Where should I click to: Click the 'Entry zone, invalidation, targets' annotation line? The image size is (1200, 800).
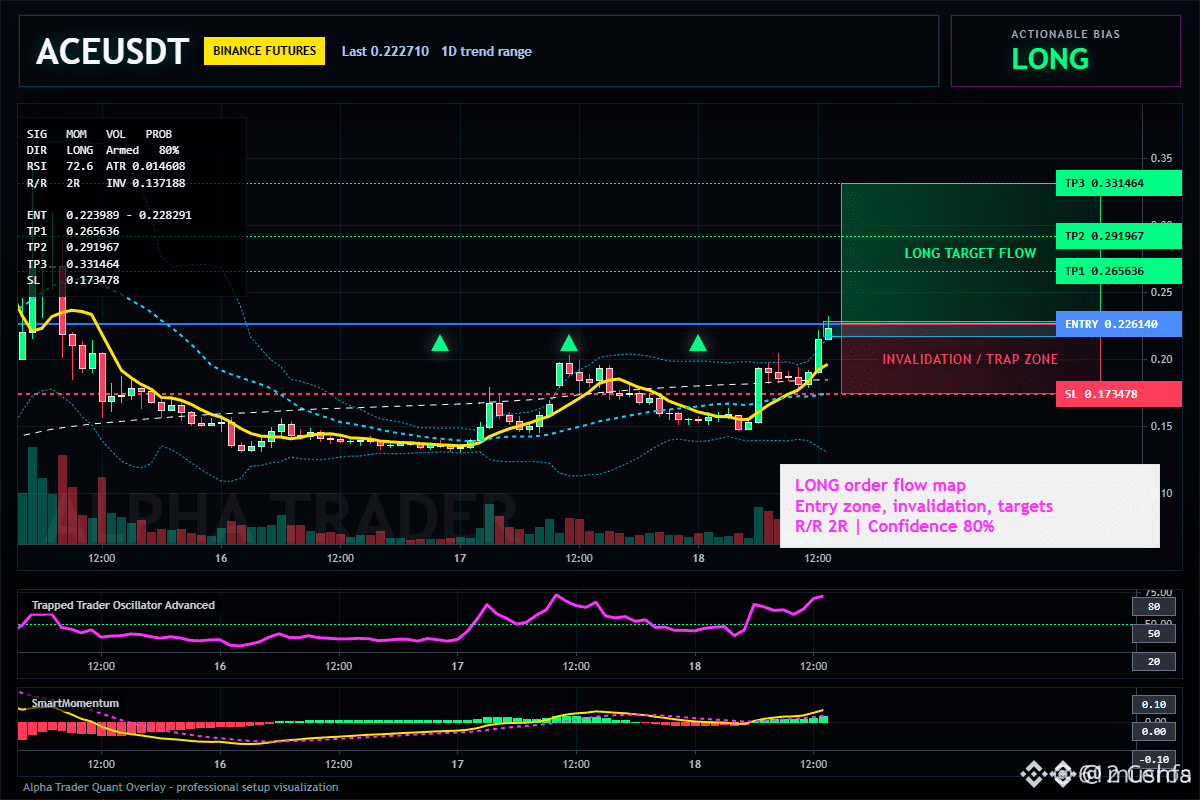[x=923, y=506]
